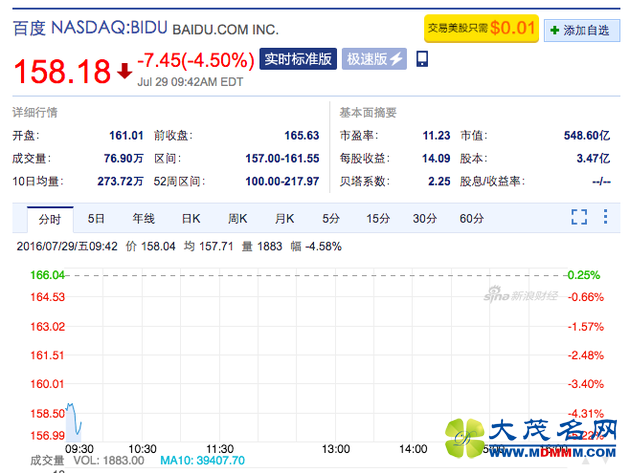The image size is (630, 473).
Task: Click the 52-week range 100.00-217.97
Action: (x=282, y=181)
